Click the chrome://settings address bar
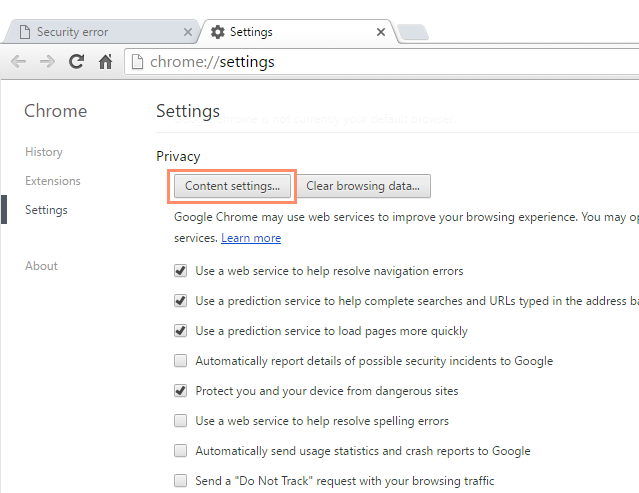 [x=380, y=62]
